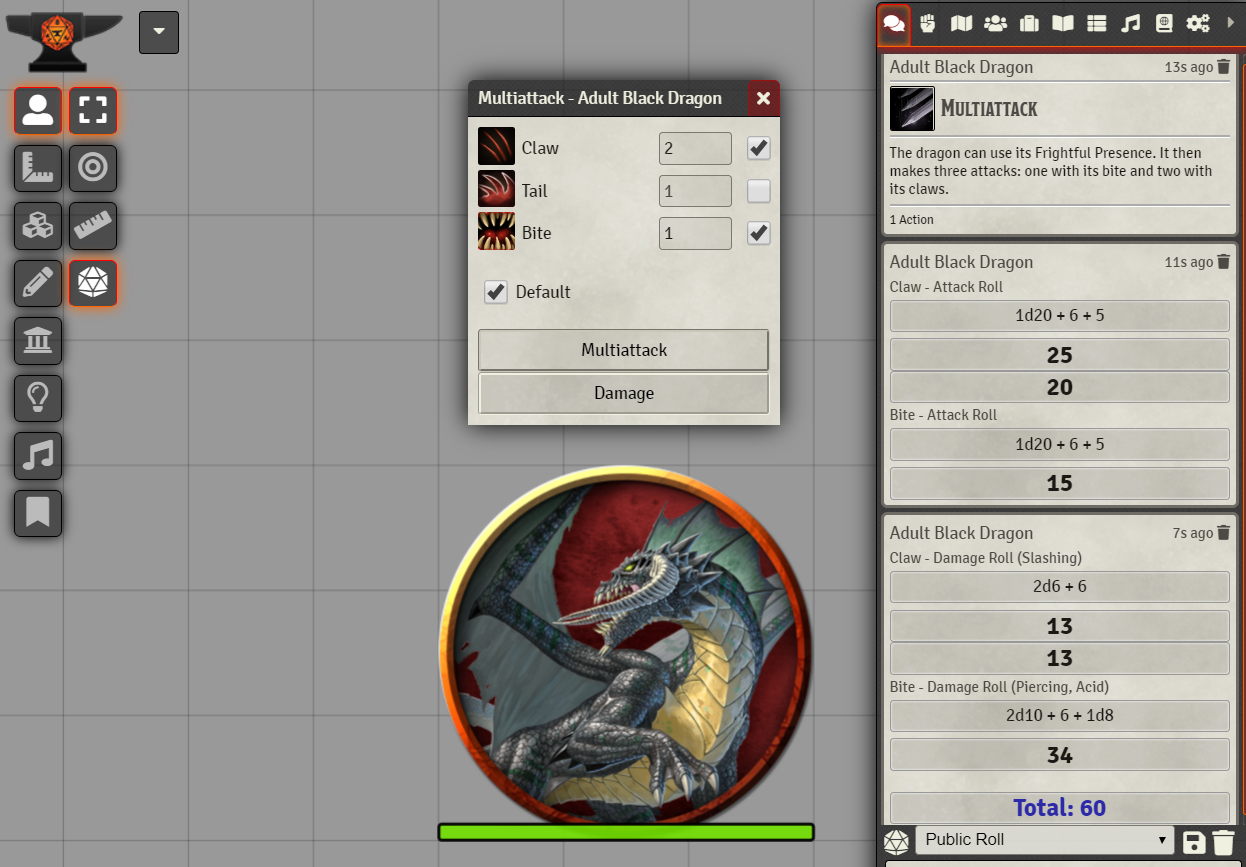Viewport: 1246px width, 867px height.
Task: Open the Drawing Tools pencil icon
Action: (38, 283)
